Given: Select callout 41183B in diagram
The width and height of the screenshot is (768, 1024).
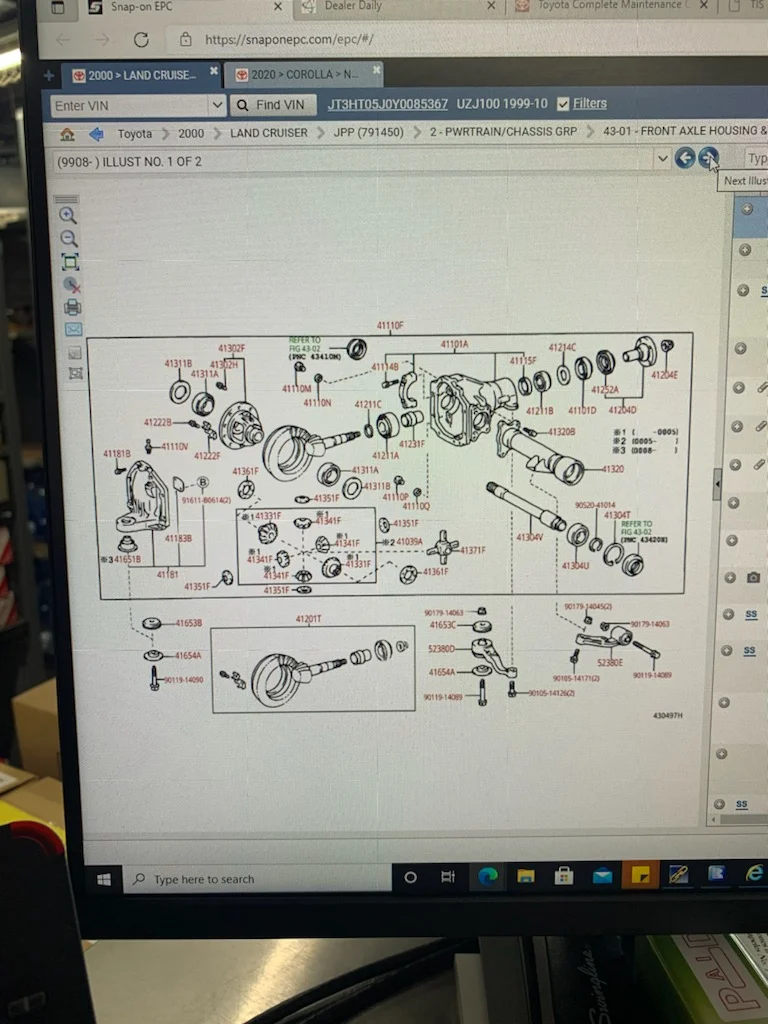Looking at the screenshot, I should 178,538.
